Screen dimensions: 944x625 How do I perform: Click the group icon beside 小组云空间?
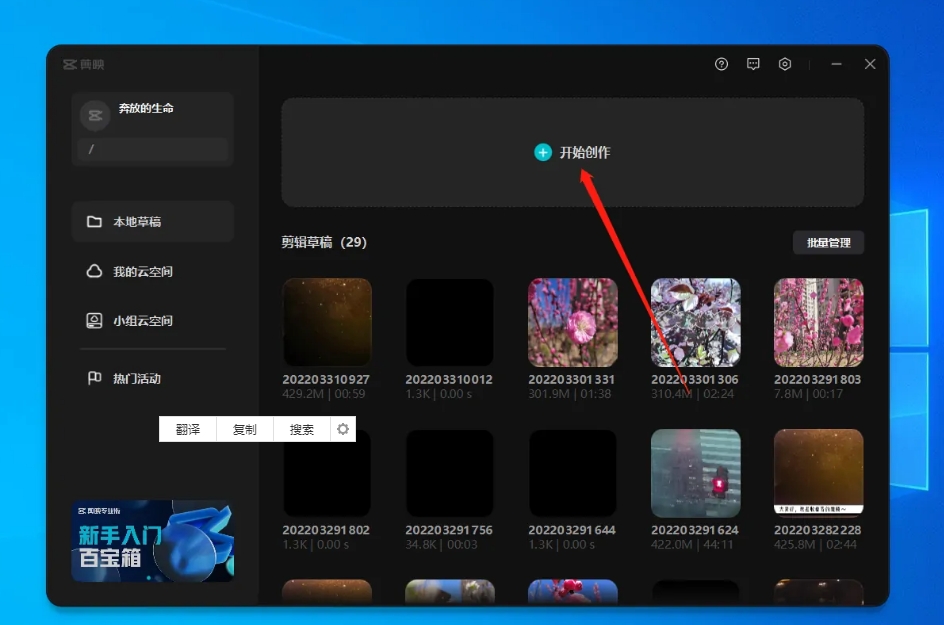pyautogui.click(x=94, y=321)
